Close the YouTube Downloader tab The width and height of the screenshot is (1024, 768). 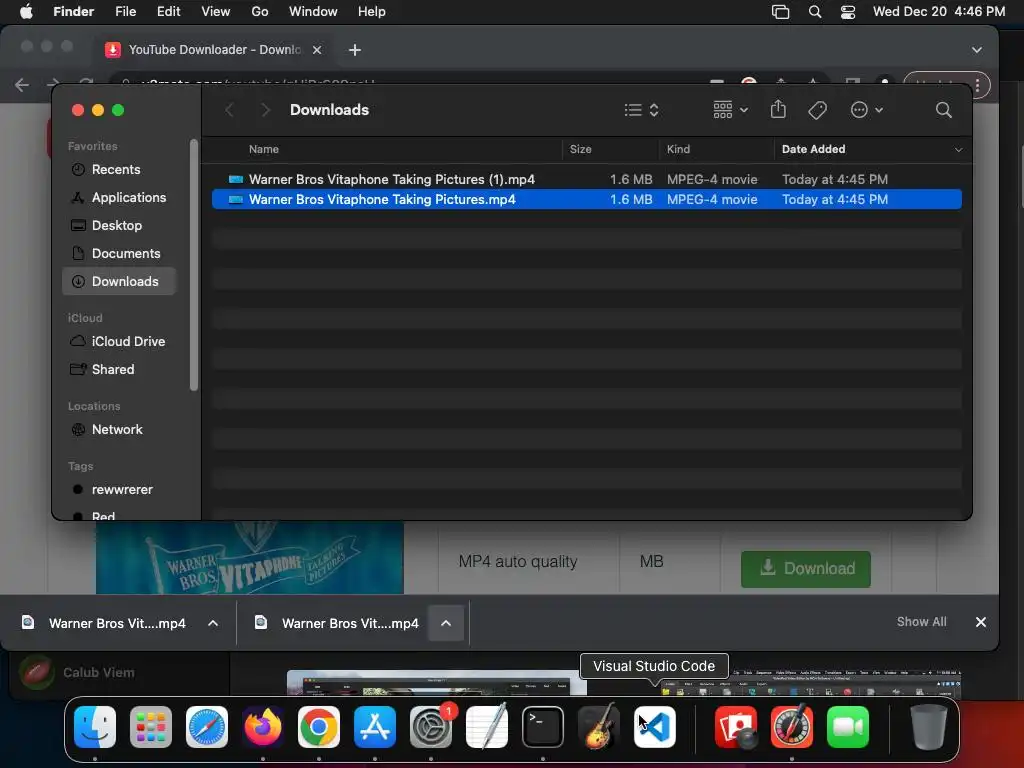click(317, 50)
